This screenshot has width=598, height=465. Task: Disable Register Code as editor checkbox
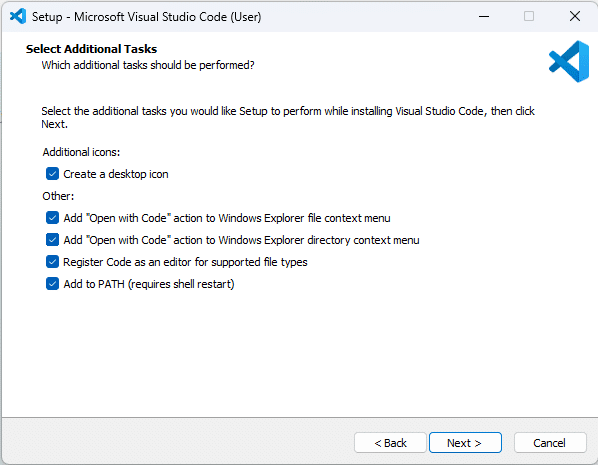(52, 262)
